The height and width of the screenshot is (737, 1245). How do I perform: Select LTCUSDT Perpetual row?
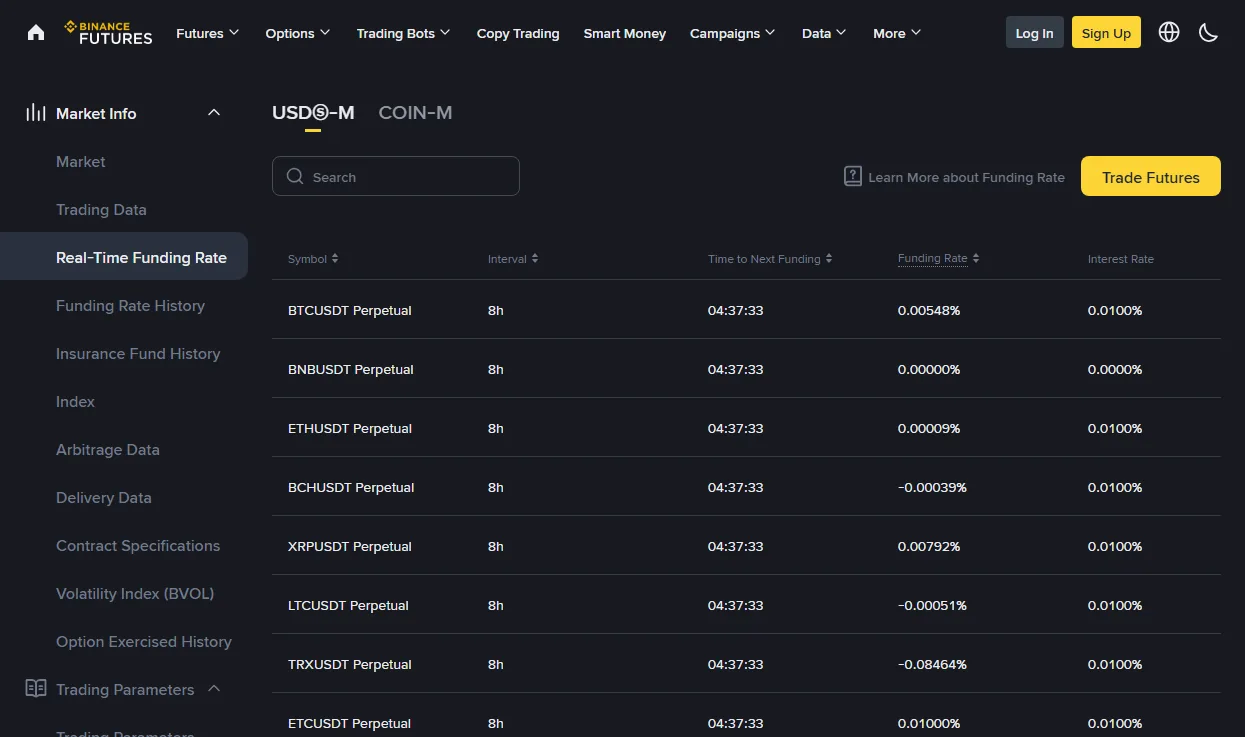746,605
